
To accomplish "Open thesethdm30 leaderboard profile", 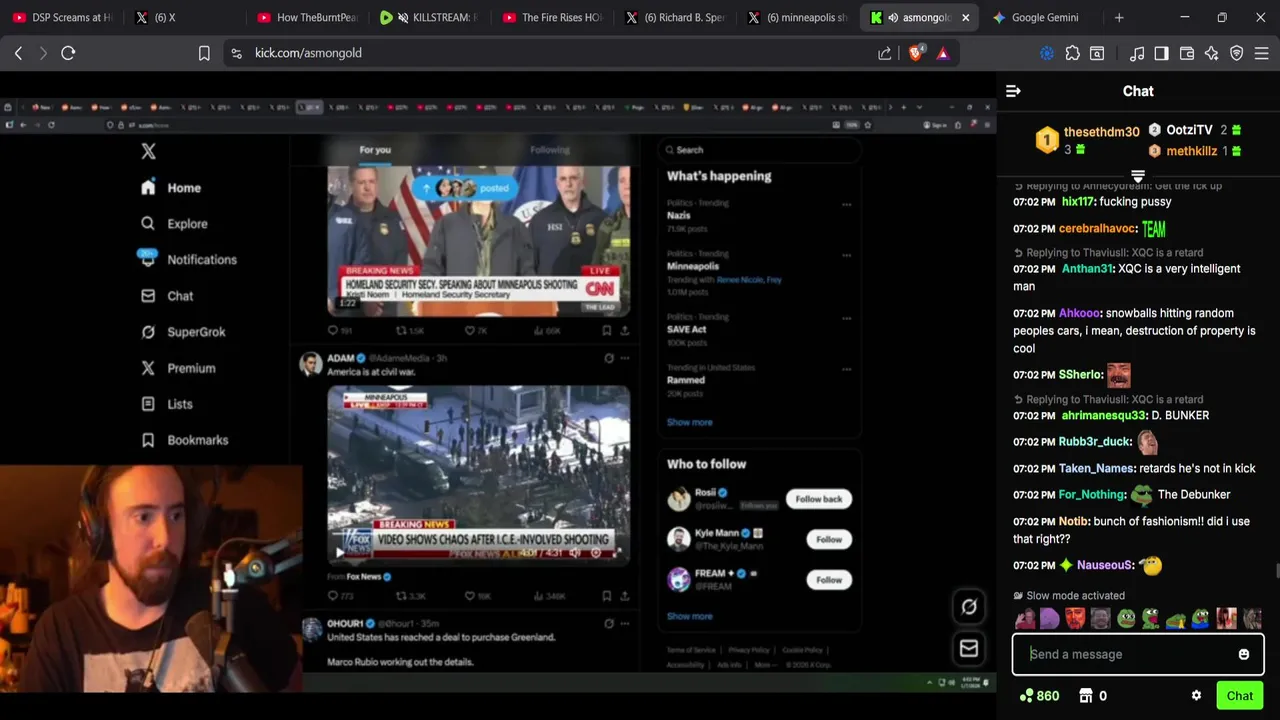I will [1101, 132].
